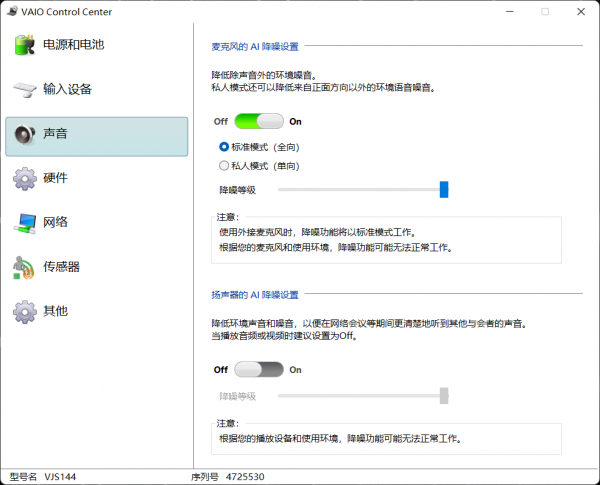Image resolution: width=600 pixels, height=485 pixels.
Task: Click the keyboard and mouse icon for 输入设备
Action: 25,90
